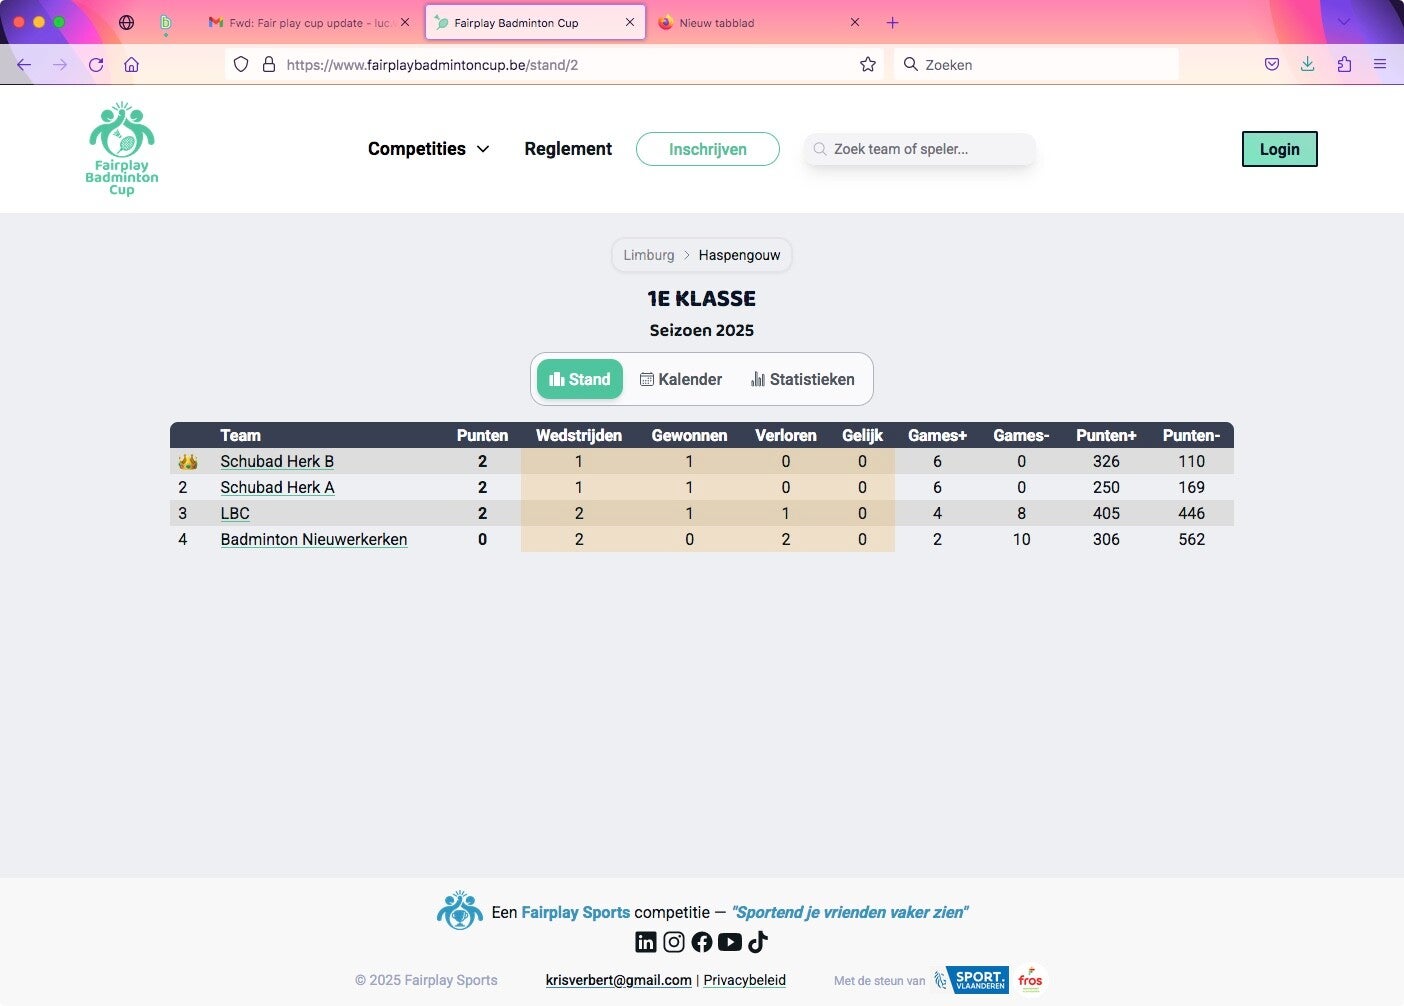Click the Team column header

pos(240,435)
